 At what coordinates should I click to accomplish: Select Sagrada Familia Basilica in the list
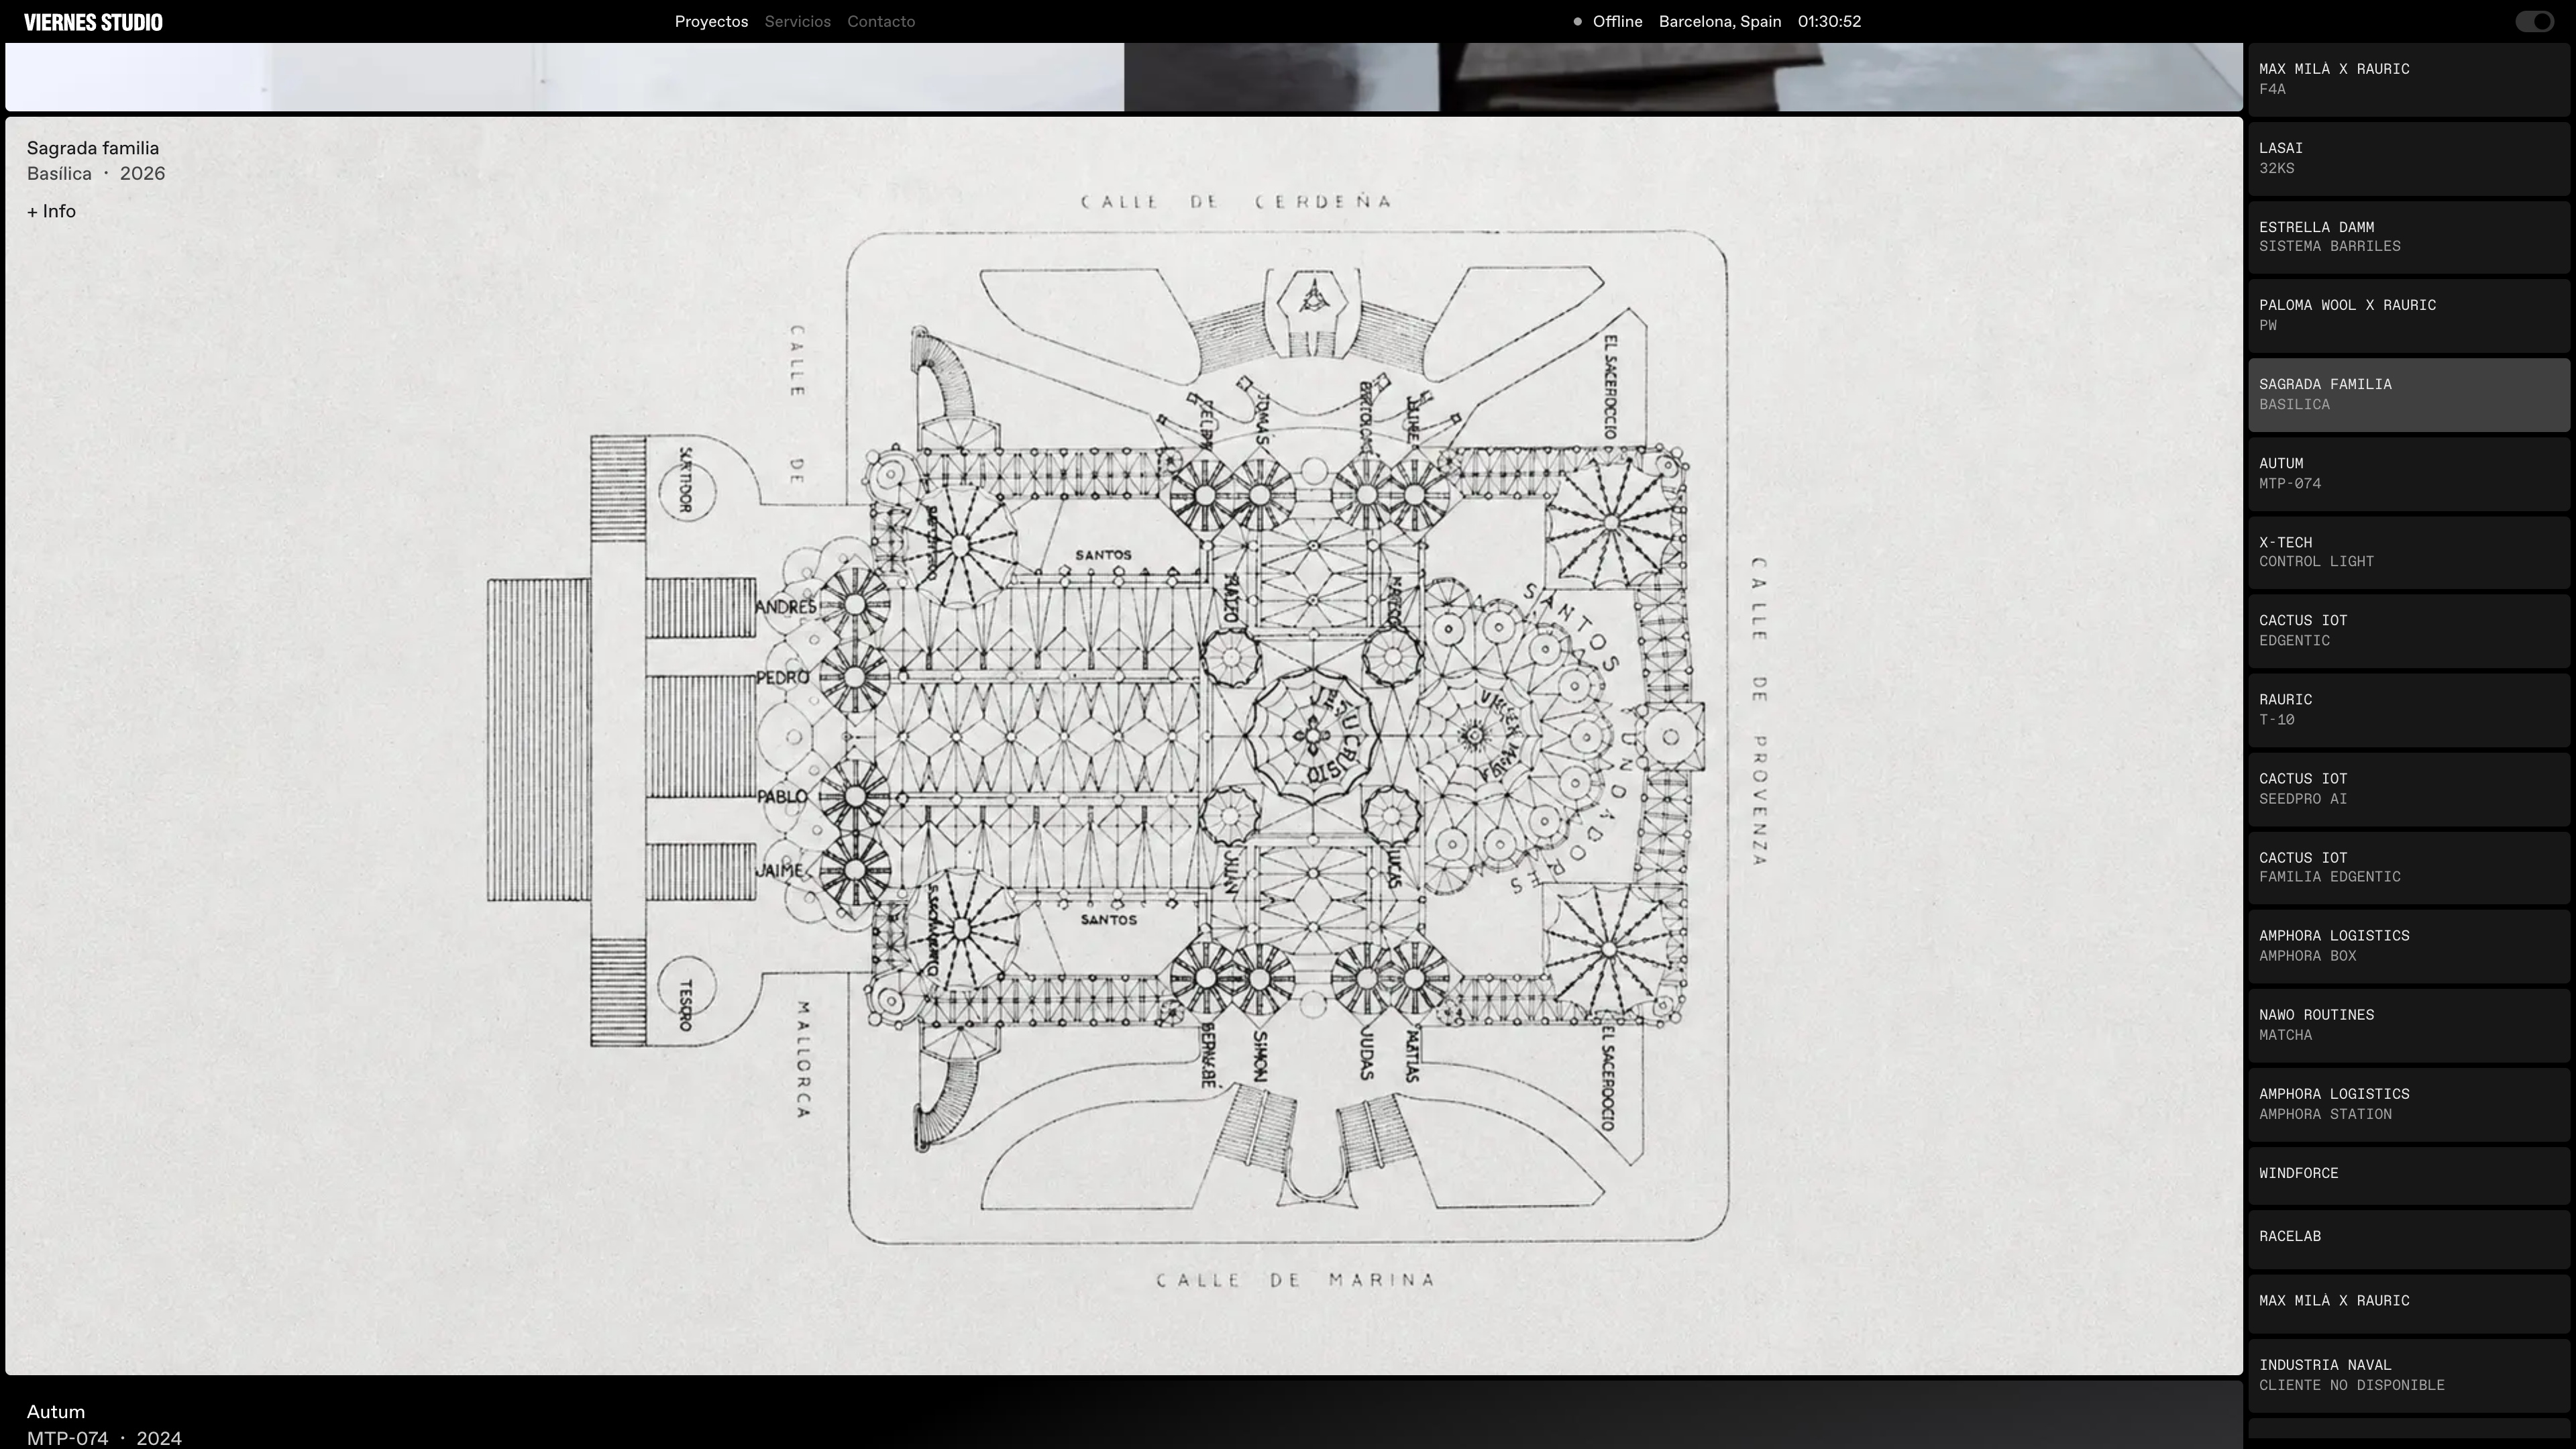point(2408,395)
